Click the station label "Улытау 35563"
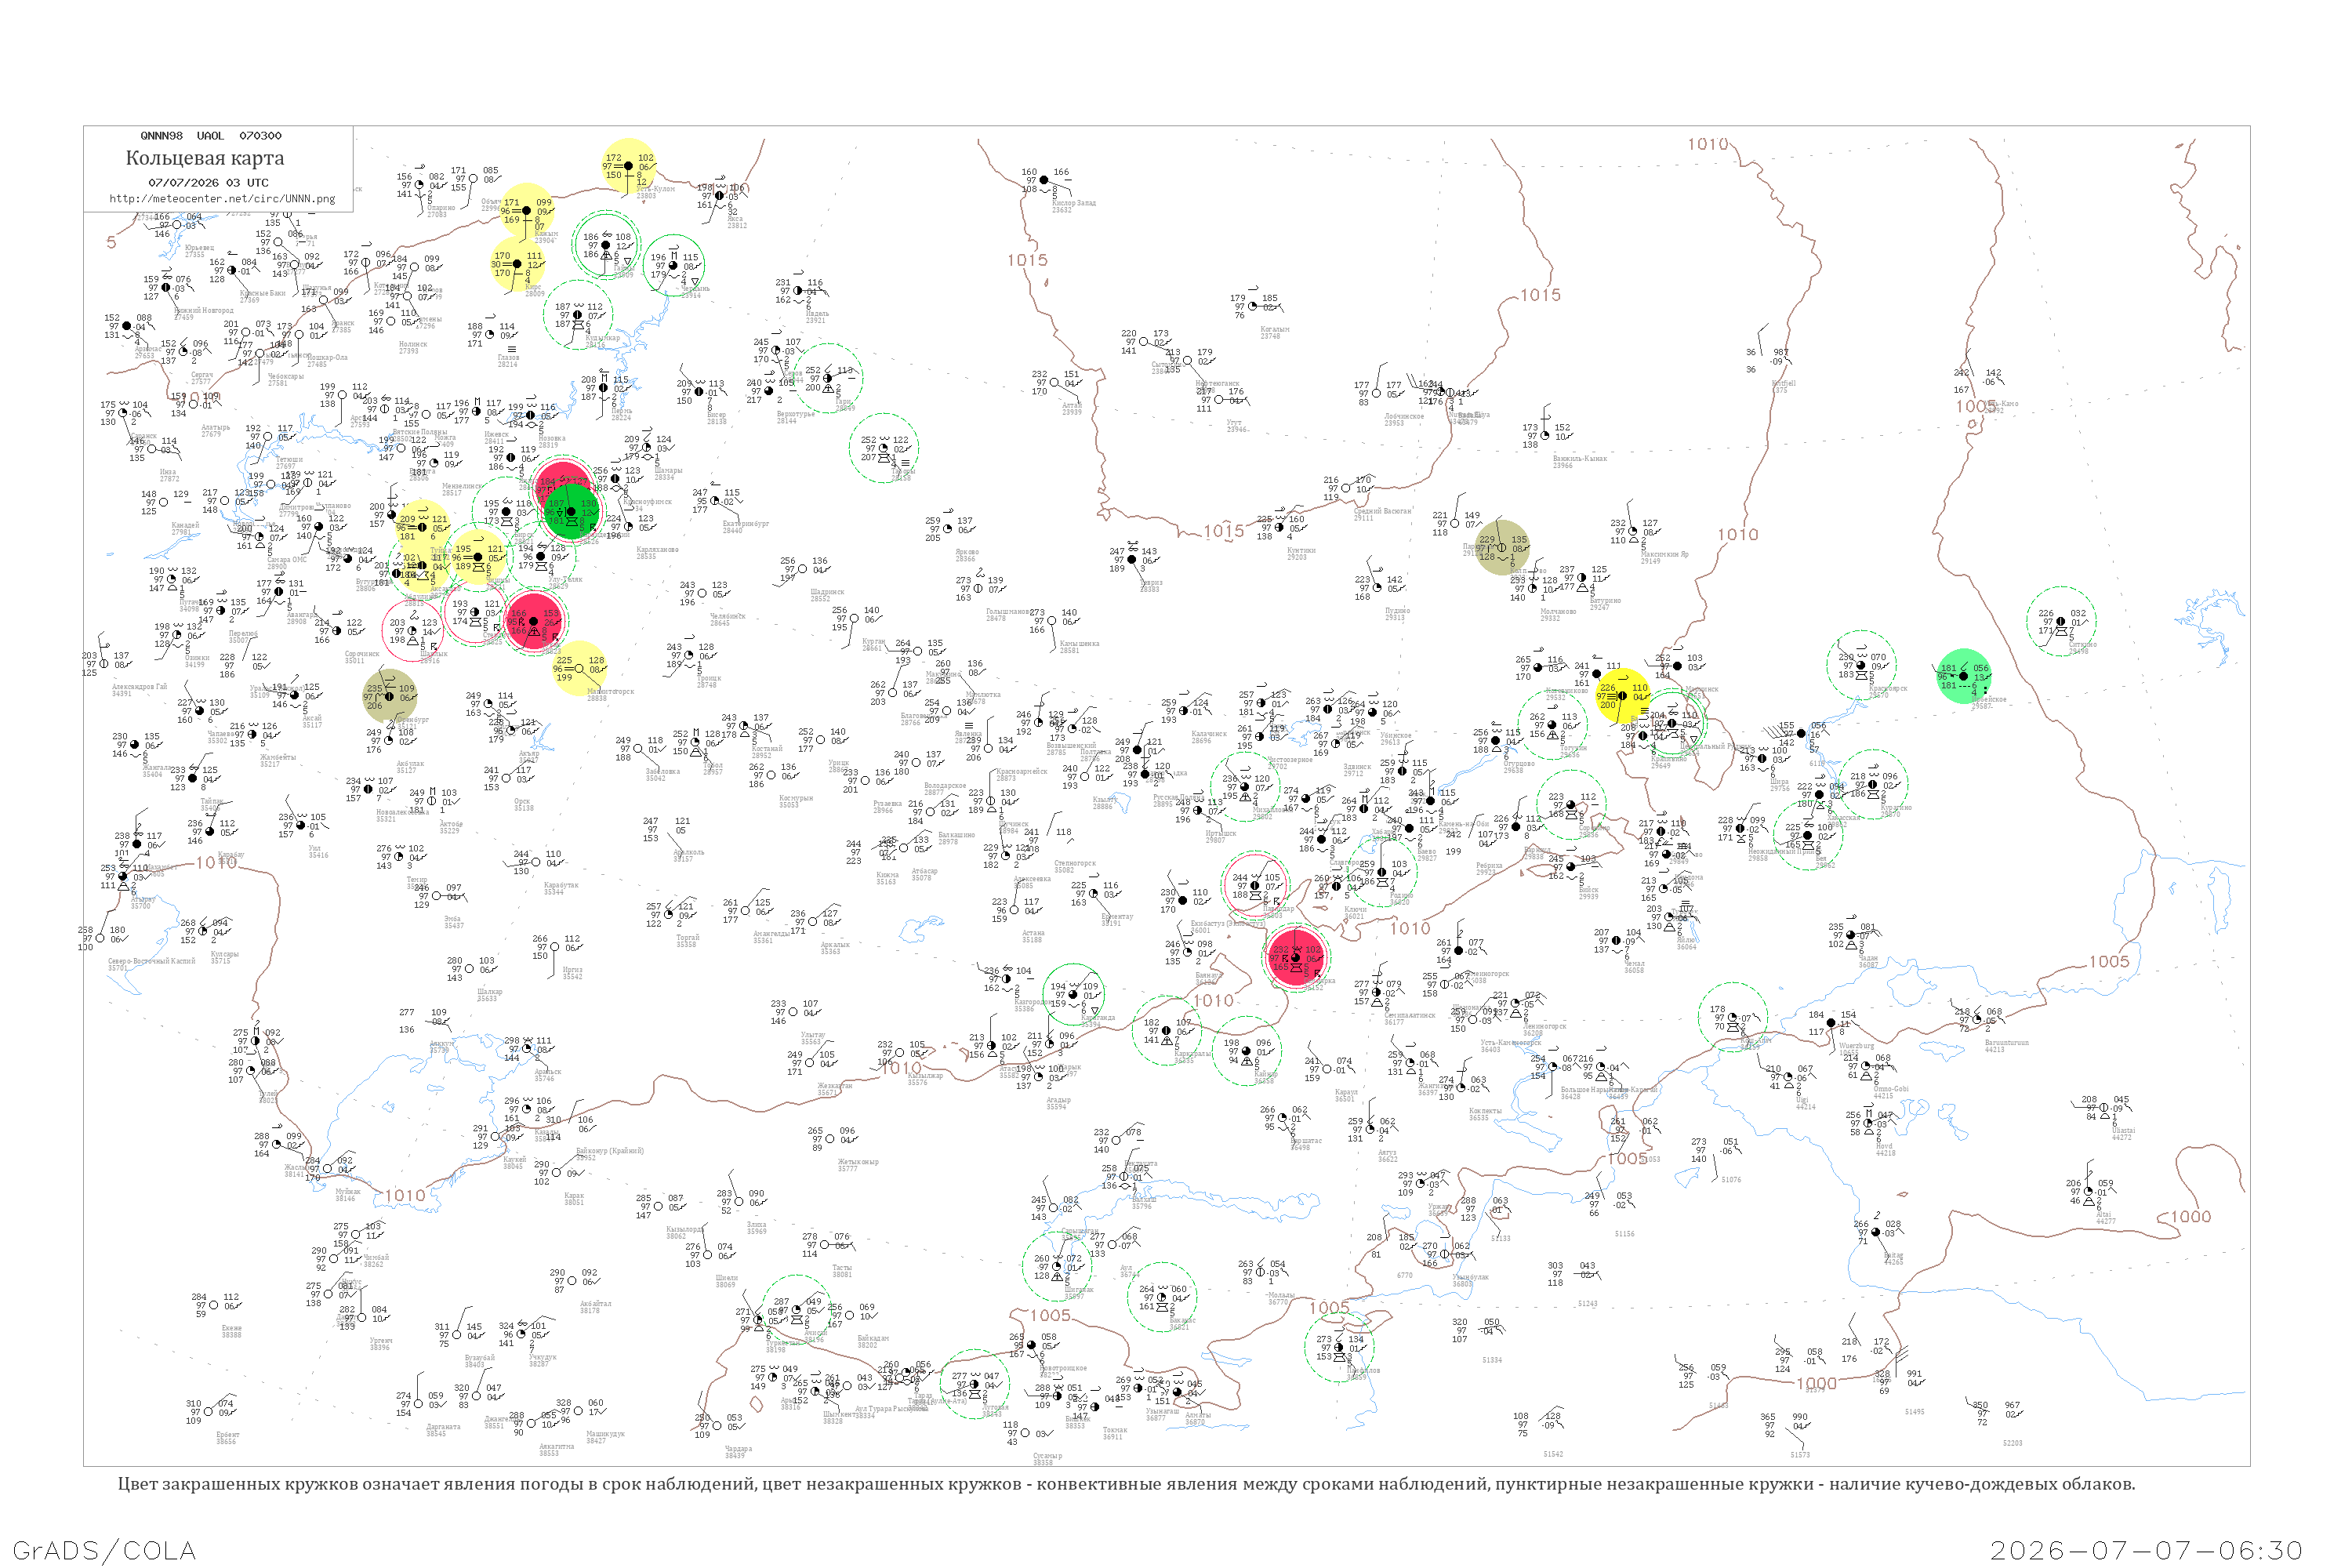 tap(813, 1039)
